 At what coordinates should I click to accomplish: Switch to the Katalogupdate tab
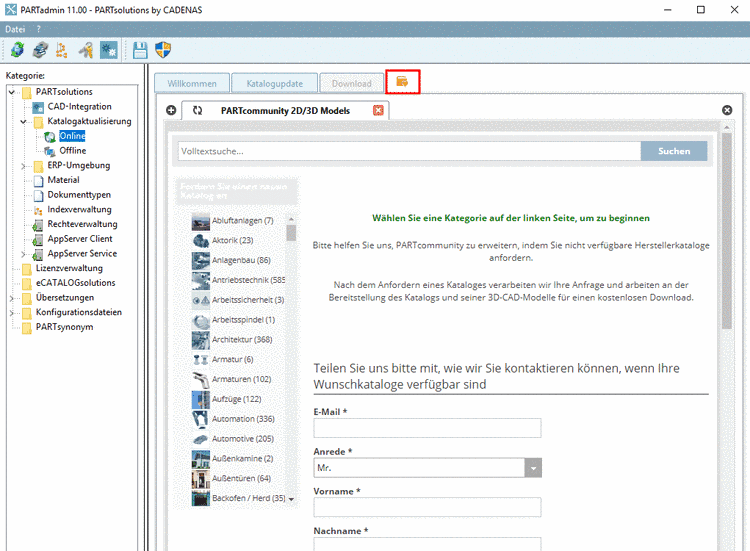pyautogui.click(x=275, y=83)
